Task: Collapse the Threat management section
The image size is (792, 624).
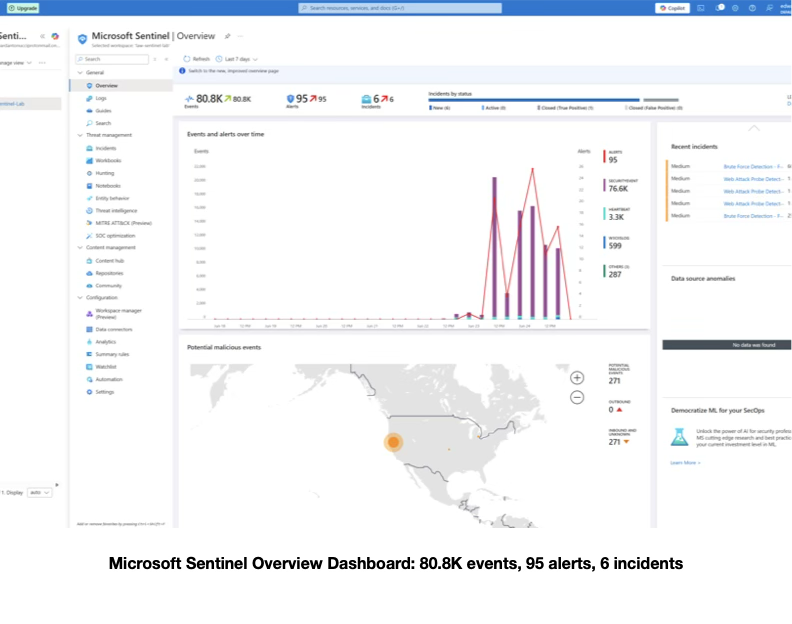Action: tap(80, 135)
